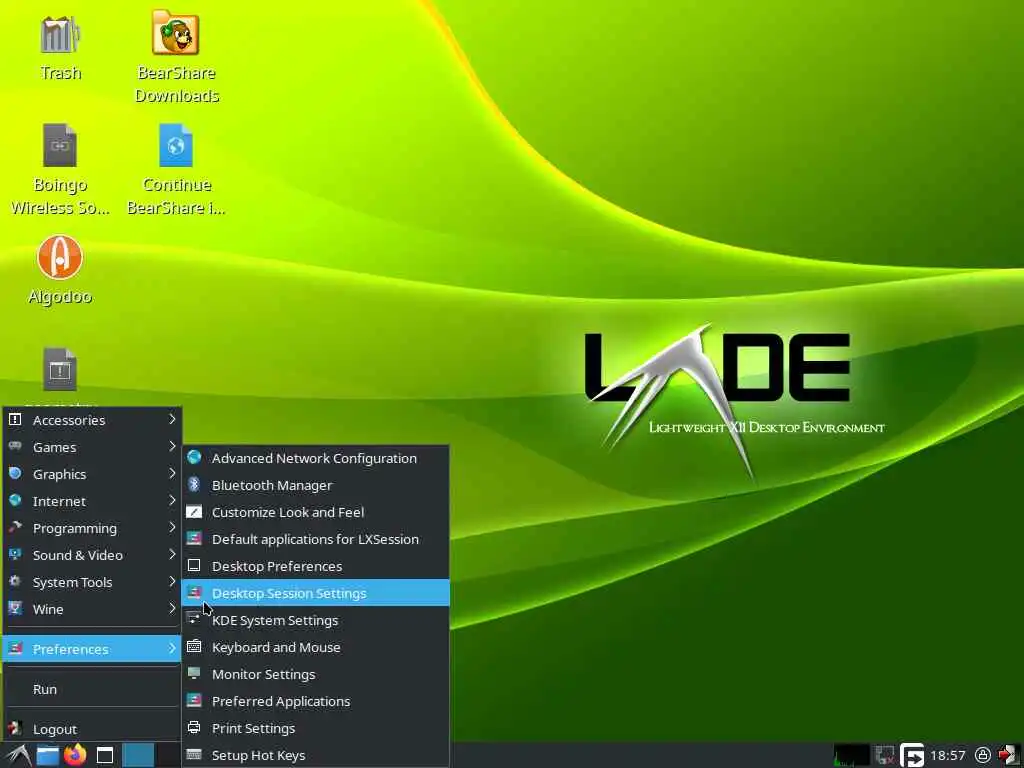Open Customize Look and Feel
This screenshot has height=768, width=1024.
[315, 513]
